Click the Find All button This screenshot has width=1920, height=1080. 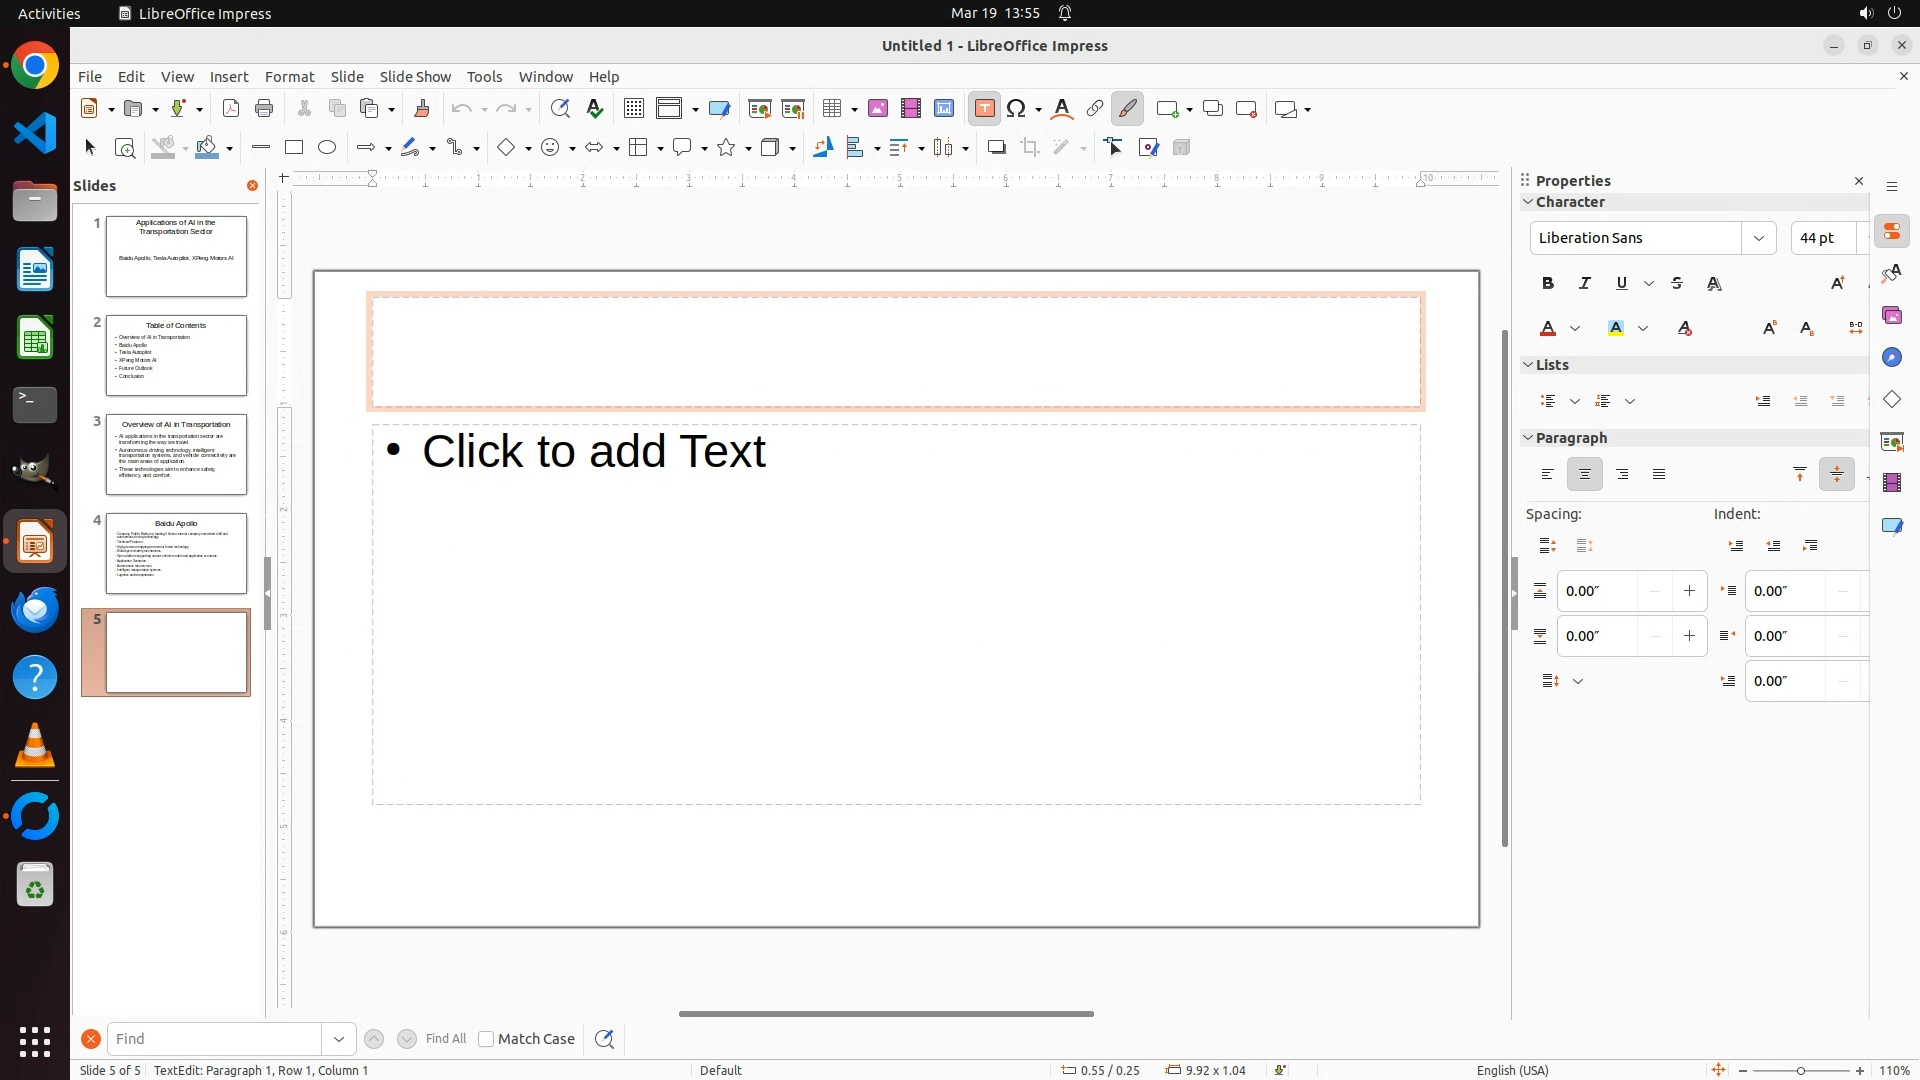[x=445, y=1039]
